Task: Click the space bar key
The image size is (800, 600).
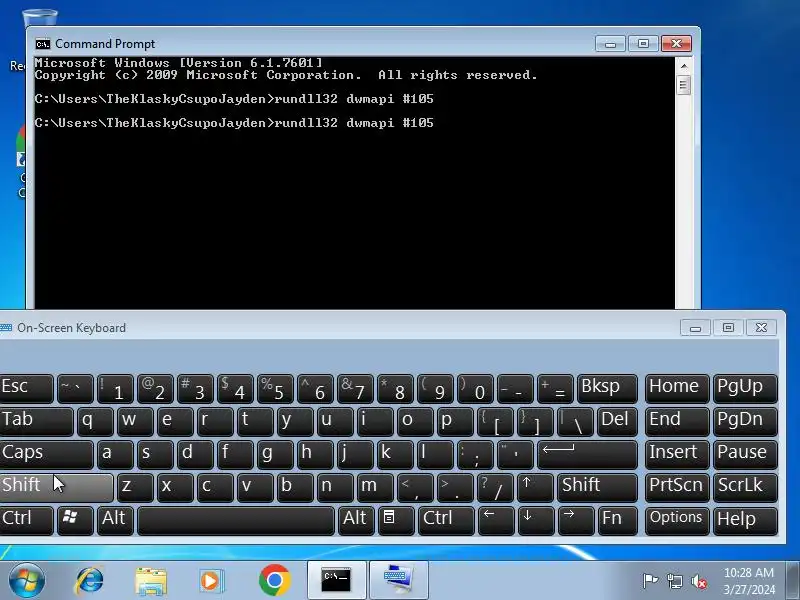Action: [x=236, y=519]
